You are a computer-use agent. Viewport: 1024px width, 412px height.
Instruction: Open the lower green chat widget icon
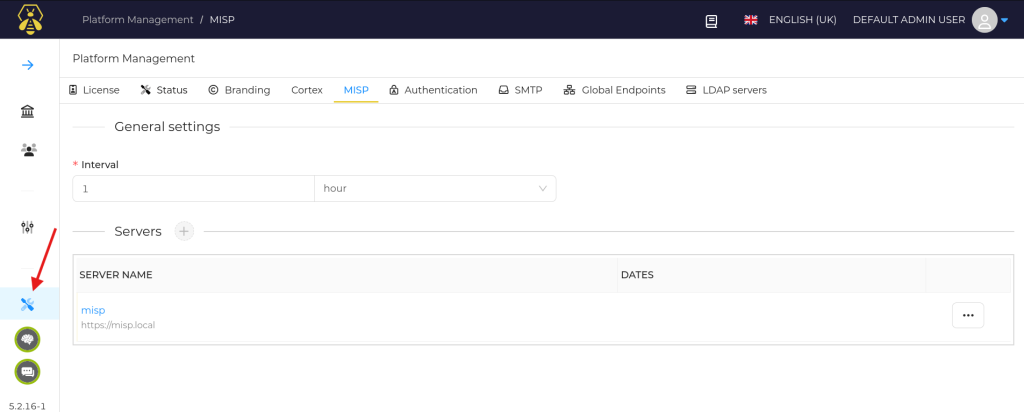tap(28, 372)
